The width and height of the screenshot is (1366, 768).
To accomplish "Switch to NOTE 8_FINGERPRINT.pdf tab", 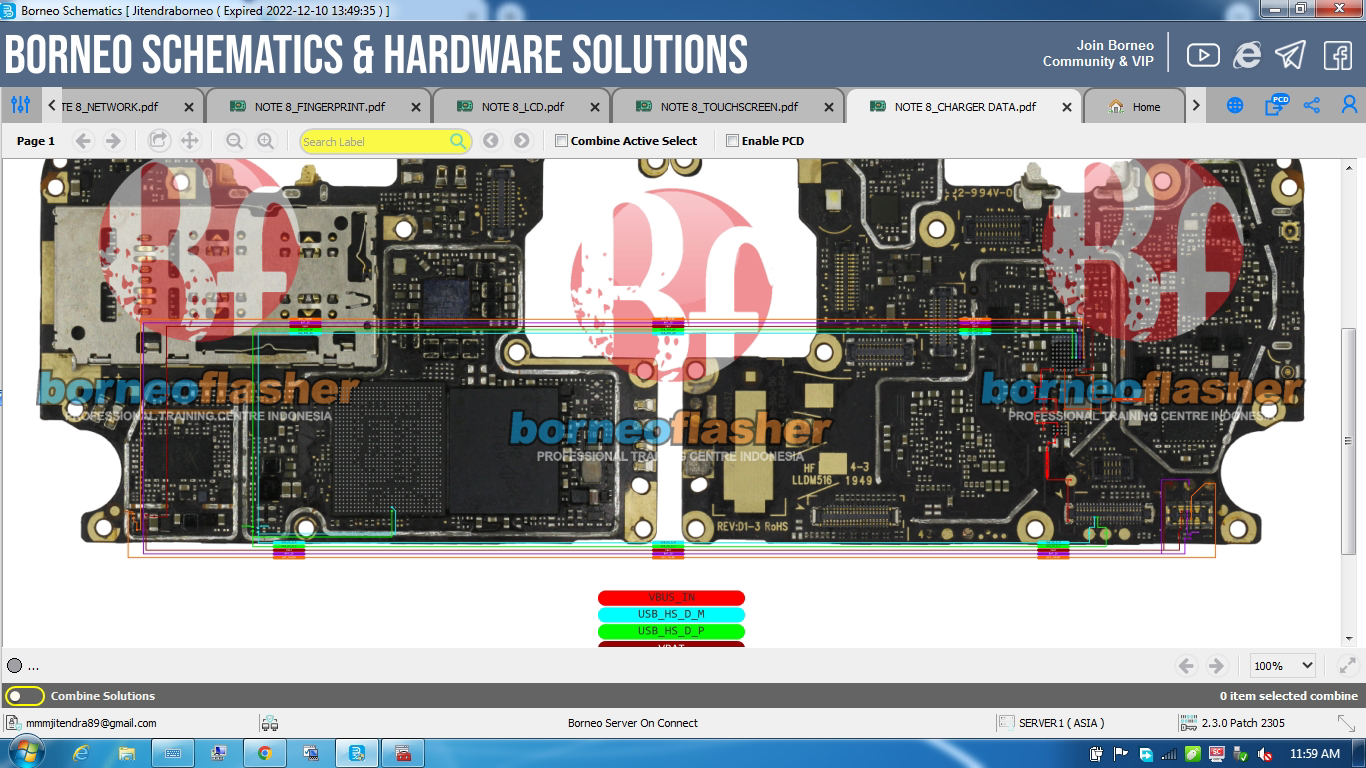I will 319,107.
